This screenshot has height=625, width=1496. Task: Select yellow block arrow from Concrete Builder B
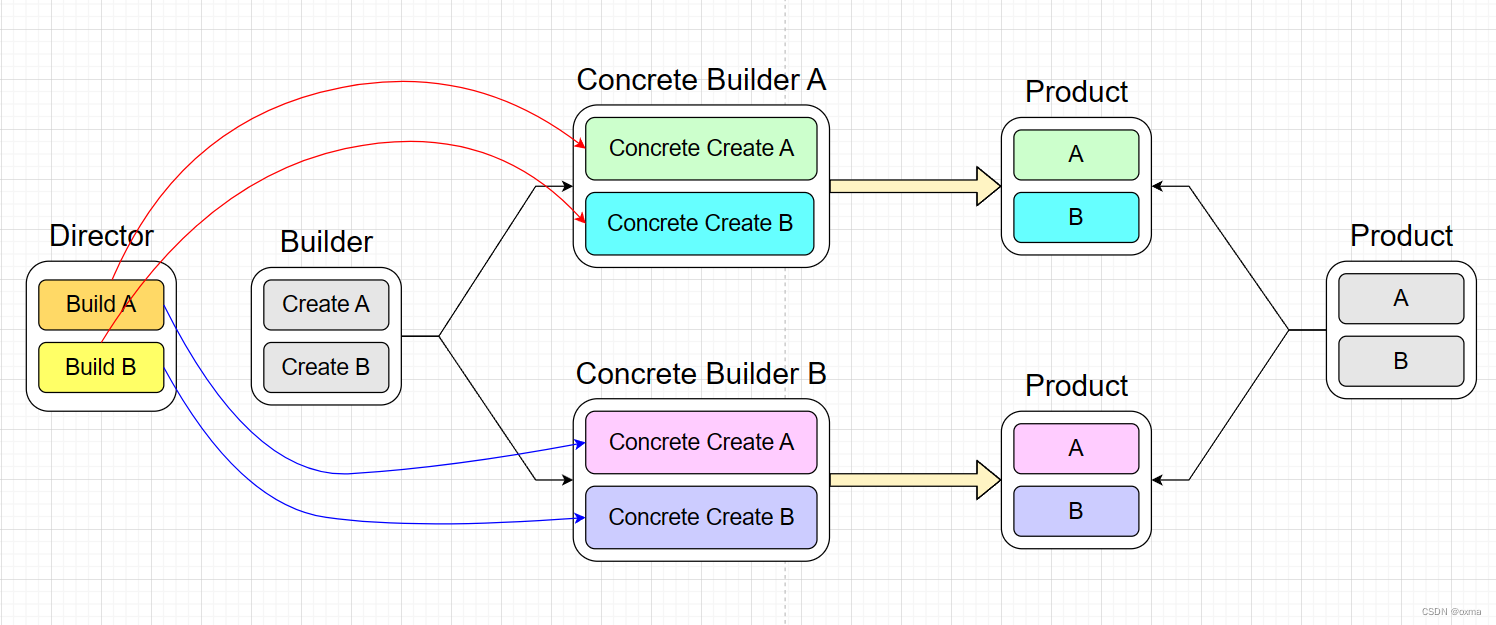(915, 480)
